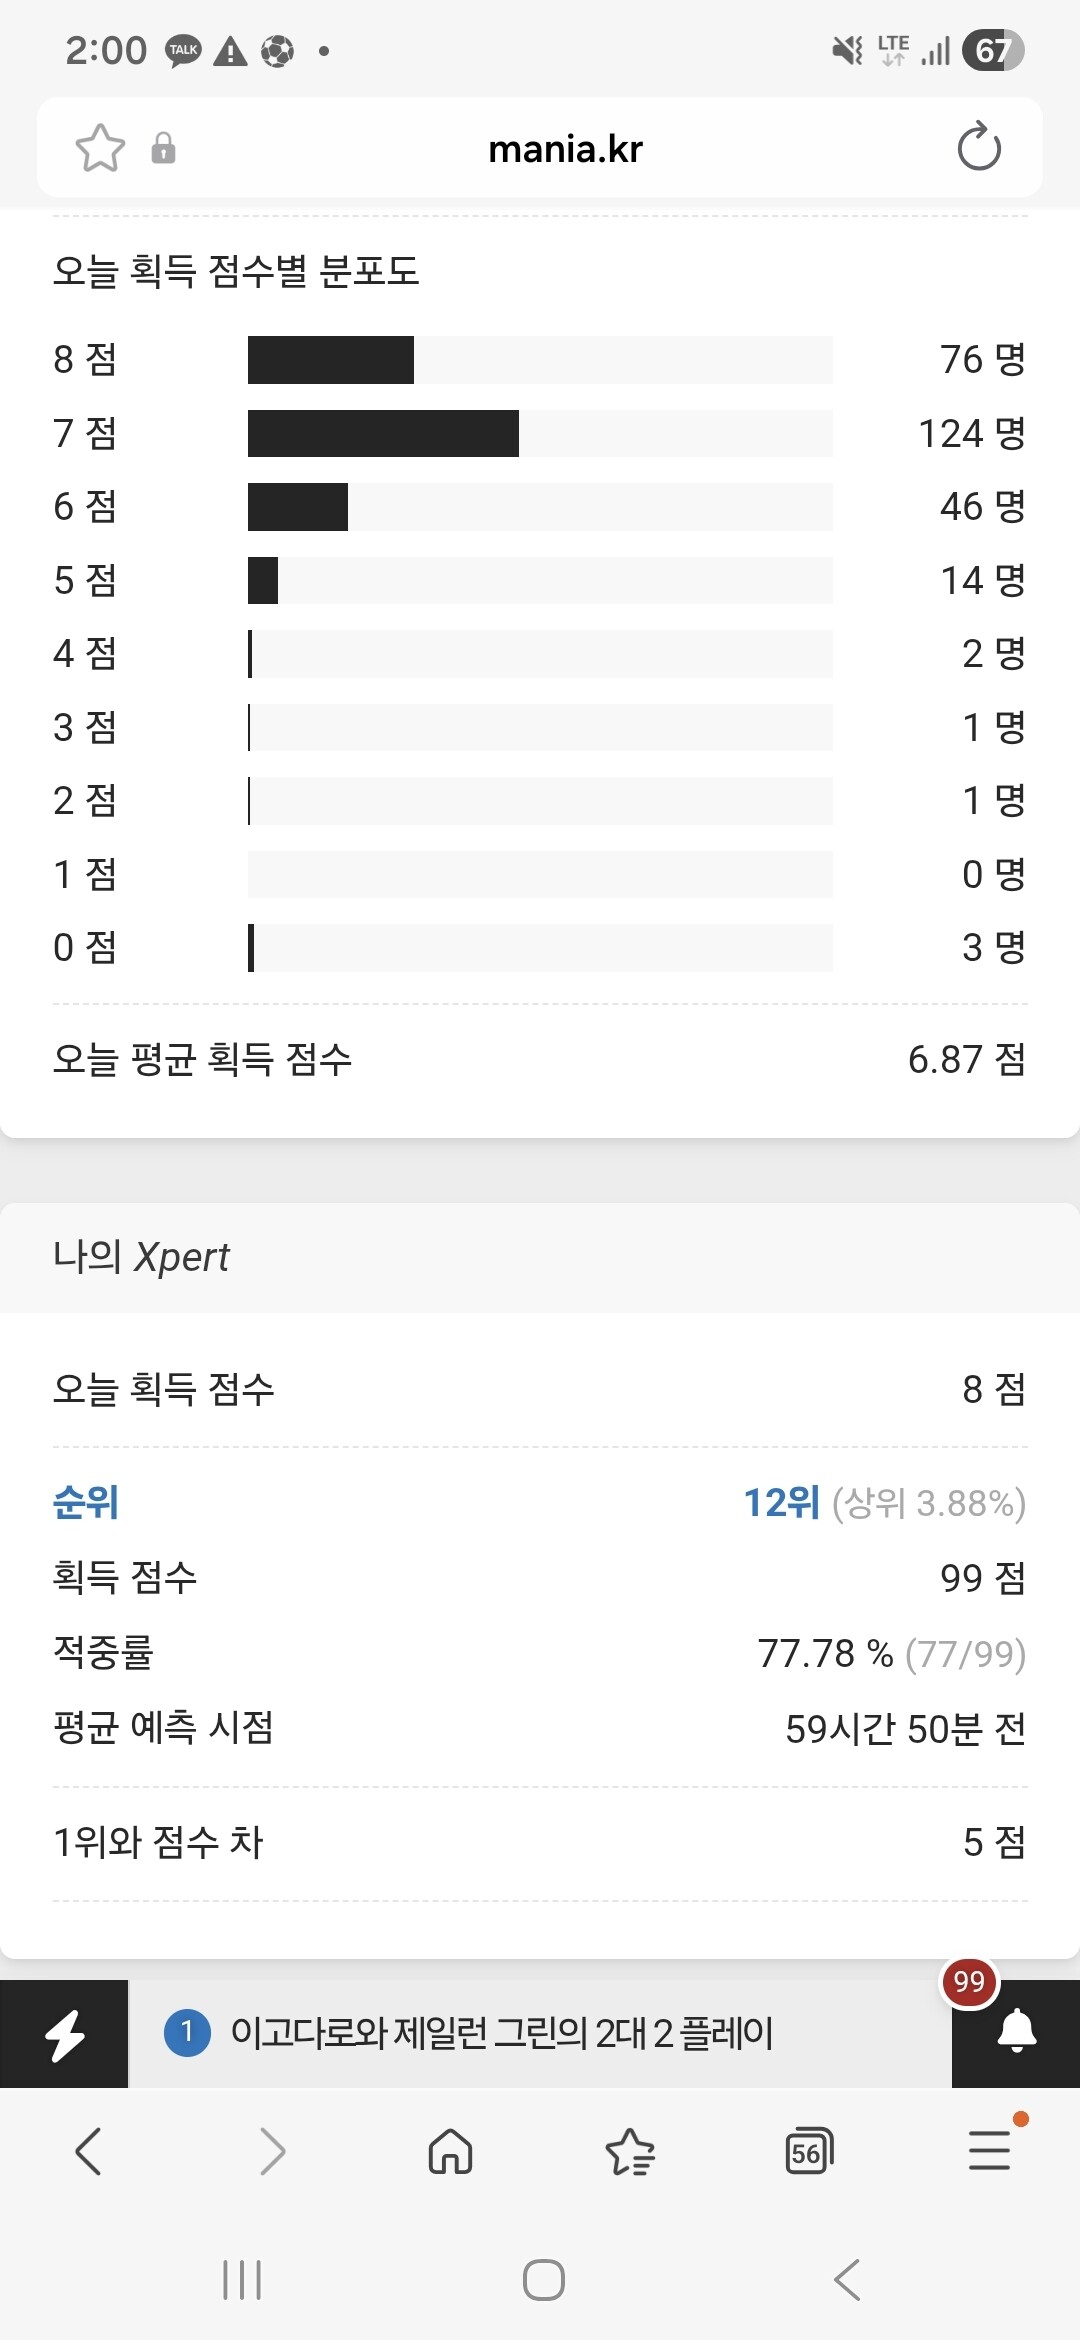1080x2340 pixels.
Task: Tap Android recent apps button
Action: 242,2280
